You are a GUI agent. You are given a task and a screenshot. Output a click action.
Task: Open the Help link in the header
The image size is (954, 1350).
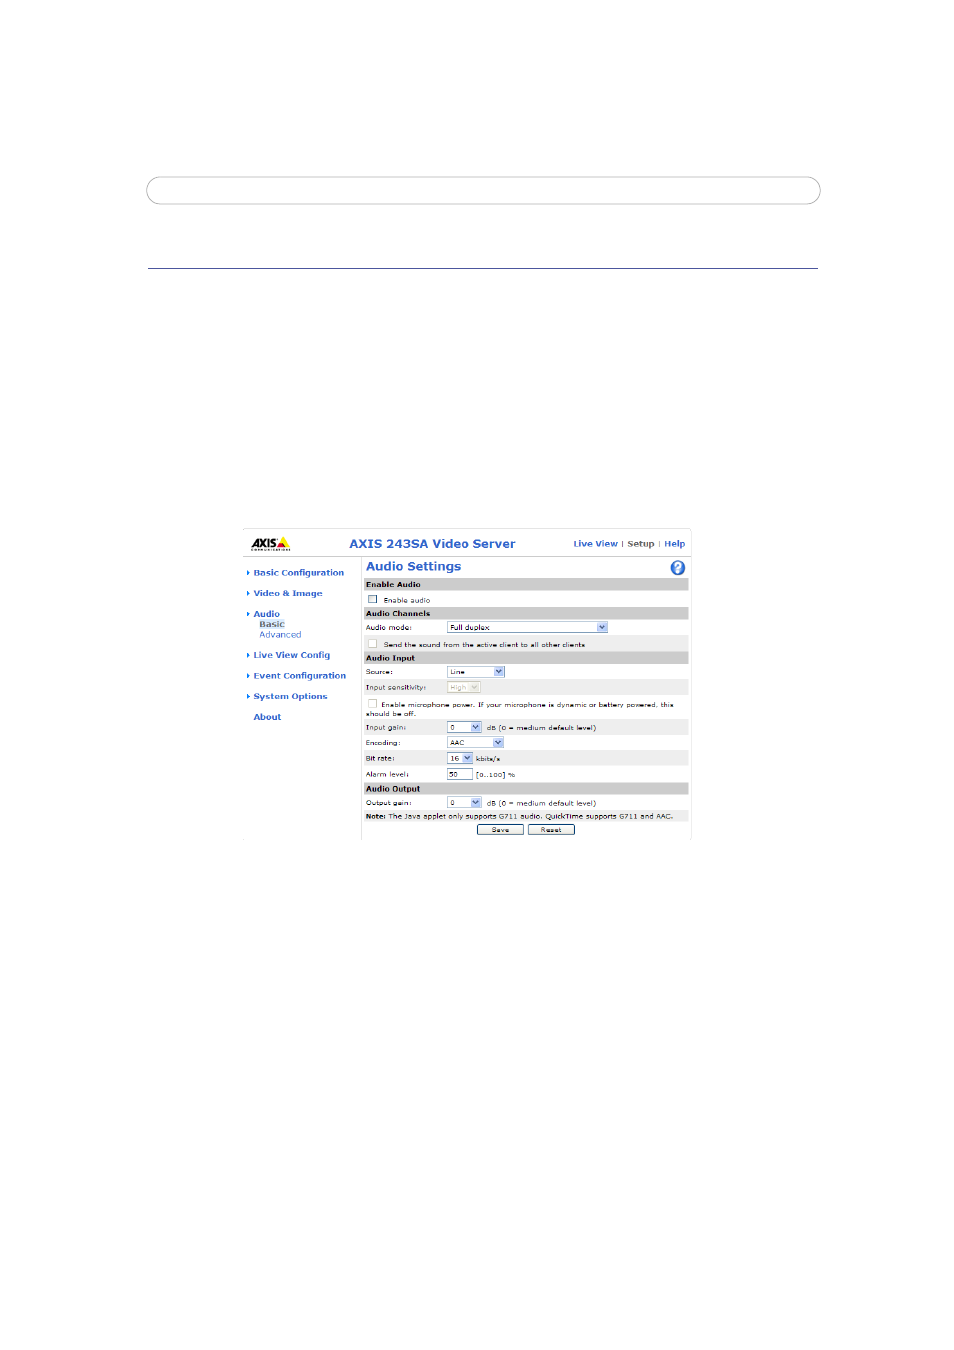675,544
